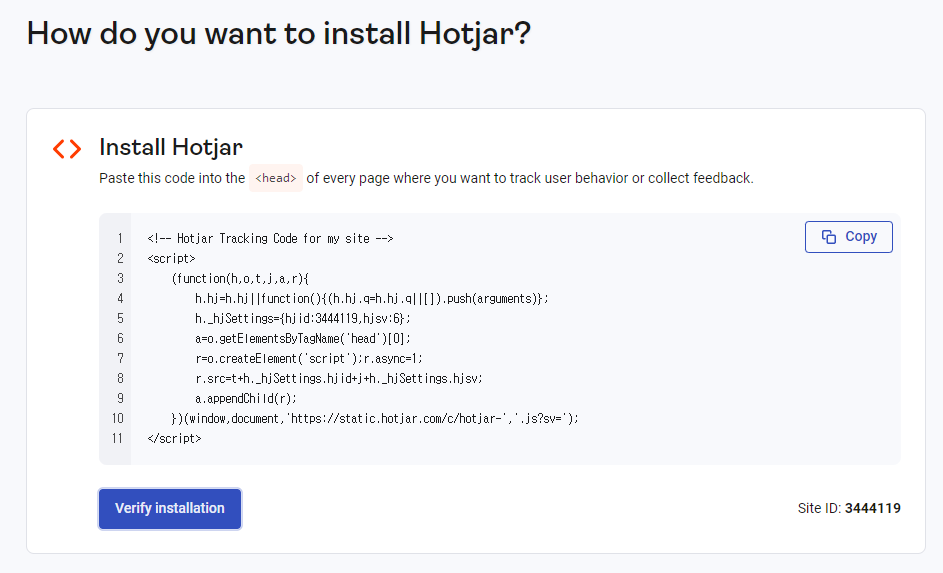Click the a.appendChild(r); line
This screenshot has width=943, height=573.
(x=246, y=398)
